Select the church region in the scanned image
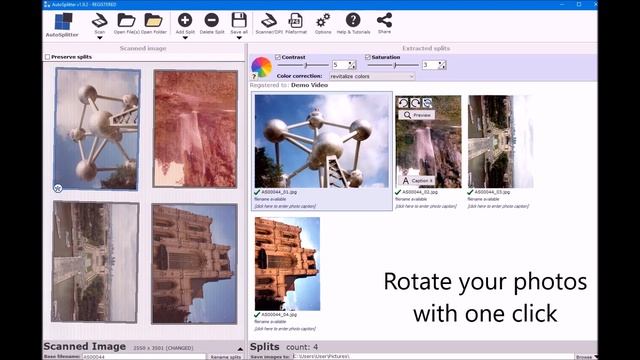The image size is (640, 360). 194,264
